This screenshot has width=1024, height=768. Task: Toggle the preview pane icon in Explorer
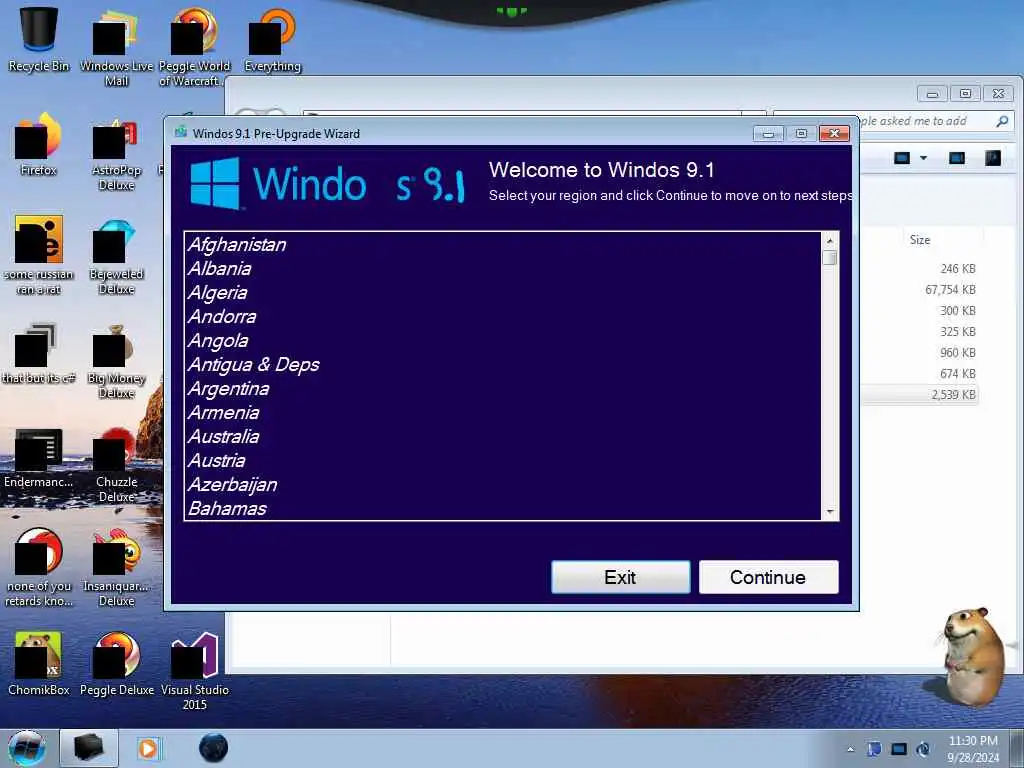click(x=957, y=158)
